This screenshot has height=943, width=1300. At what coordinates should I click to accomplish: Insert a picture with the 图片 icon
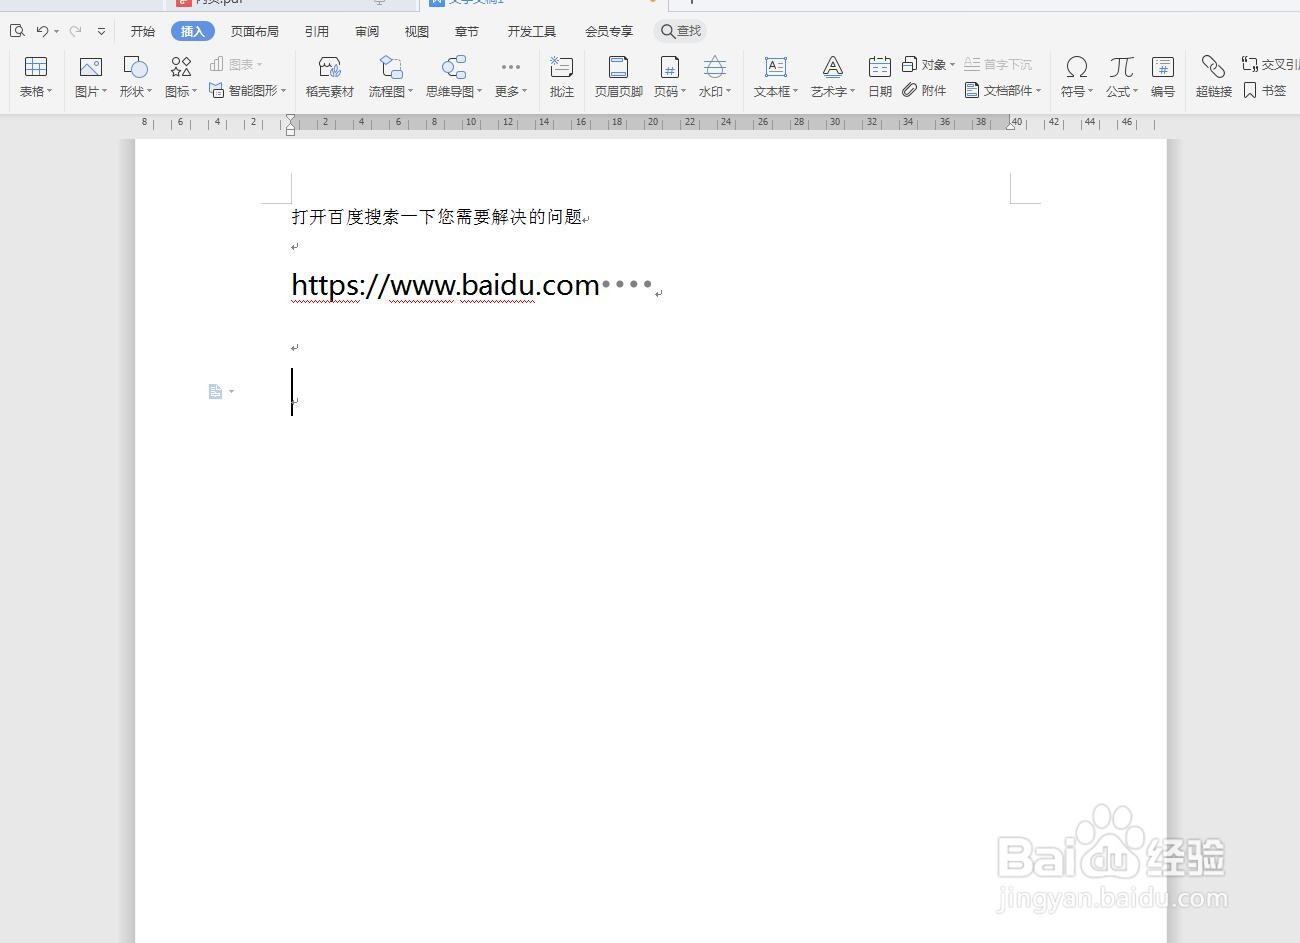(91, 67)
